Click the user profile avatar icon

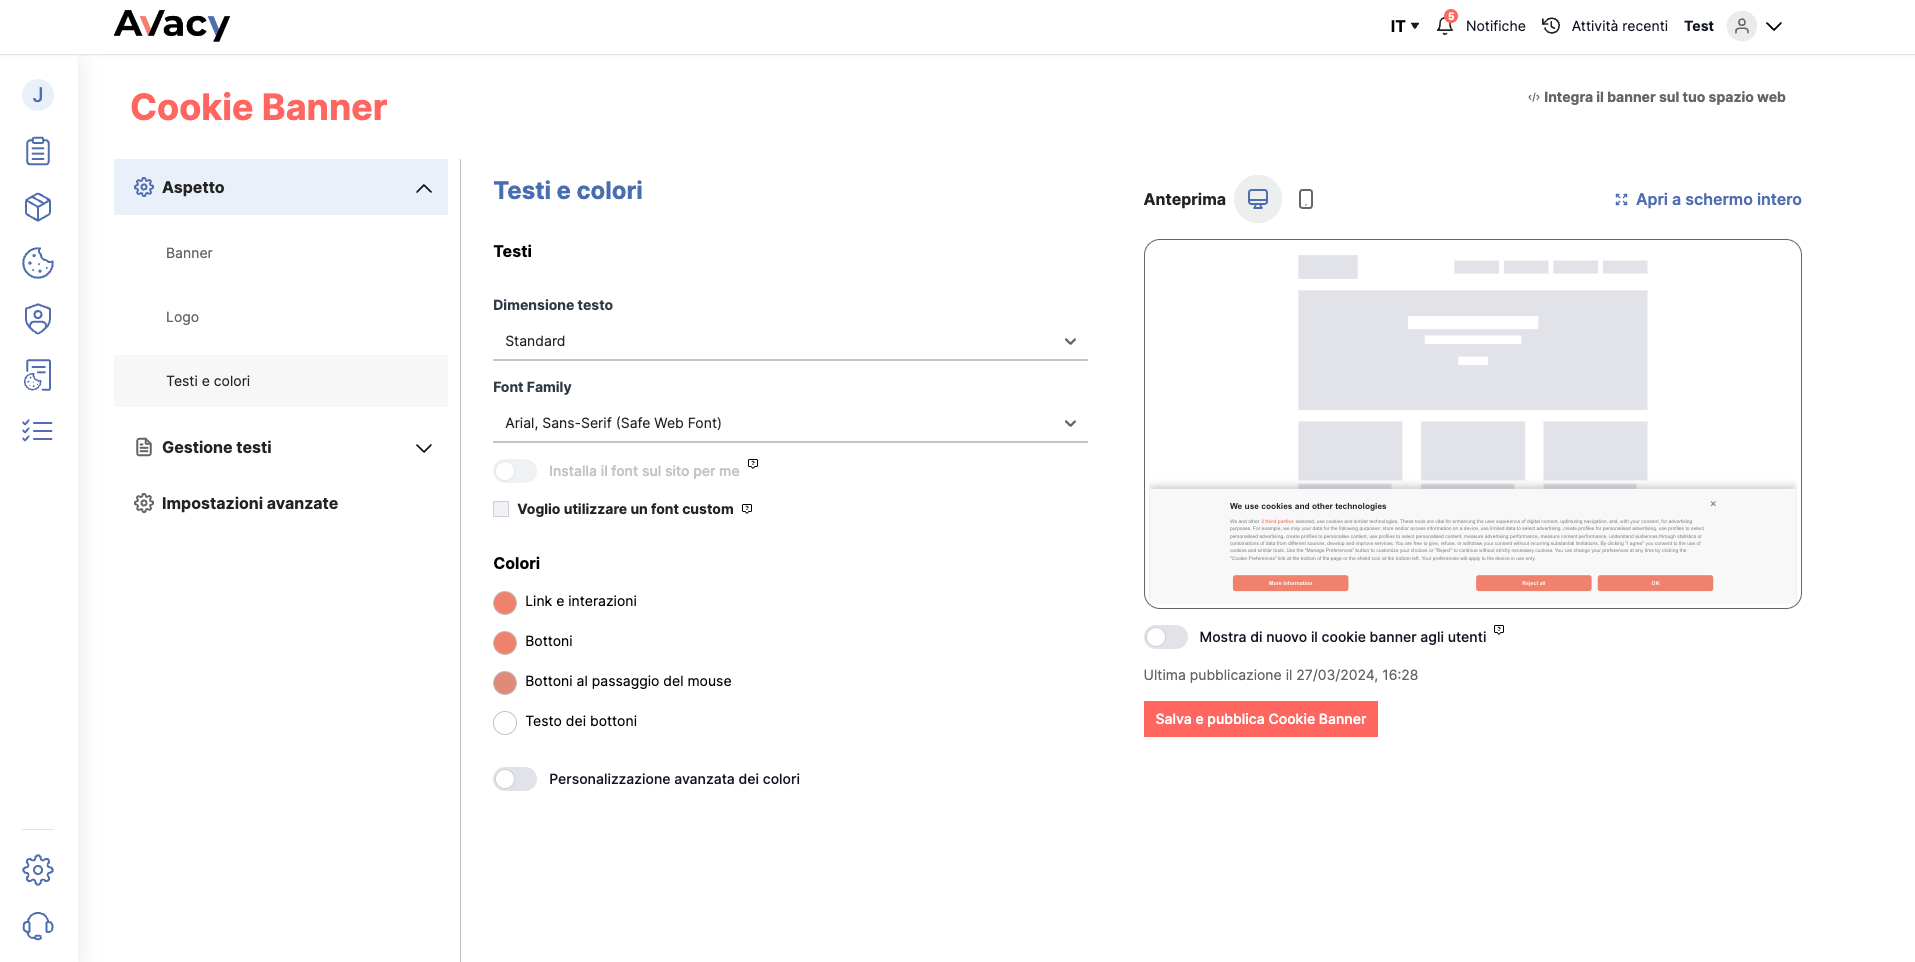click(x=1742, y=26)
